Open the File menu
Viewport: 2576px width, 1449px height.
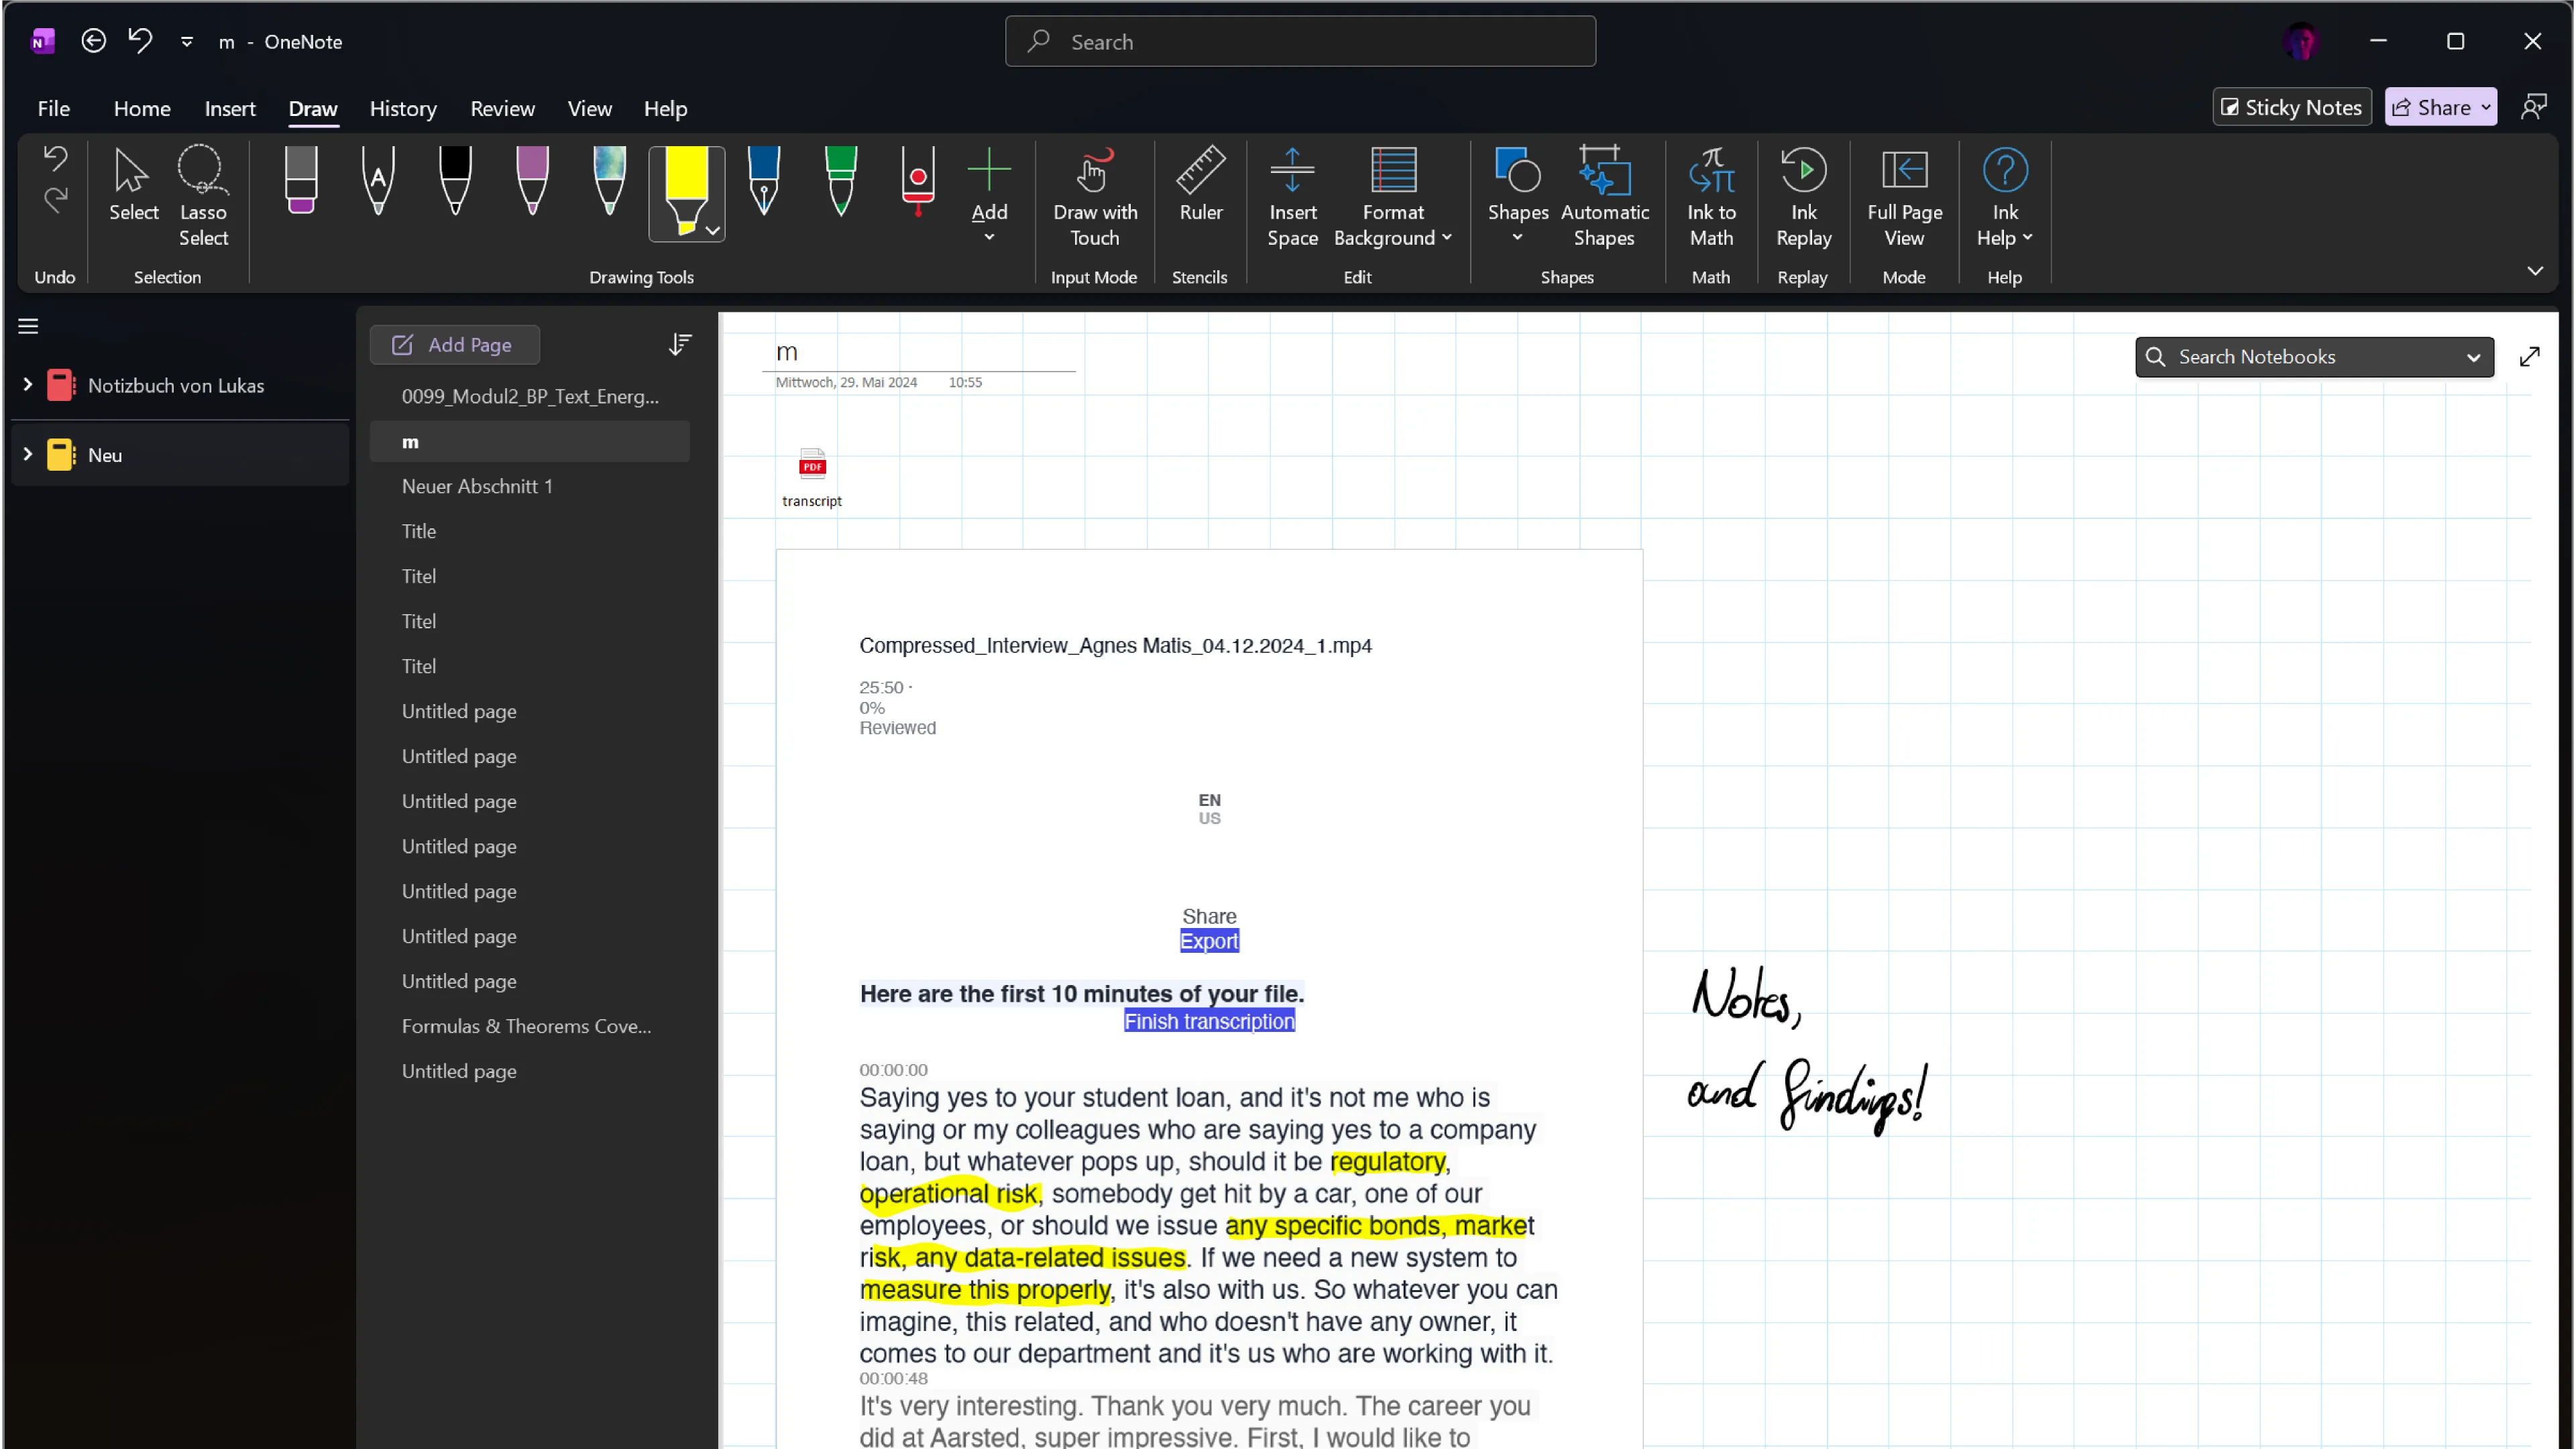click(x=54, y=108)
